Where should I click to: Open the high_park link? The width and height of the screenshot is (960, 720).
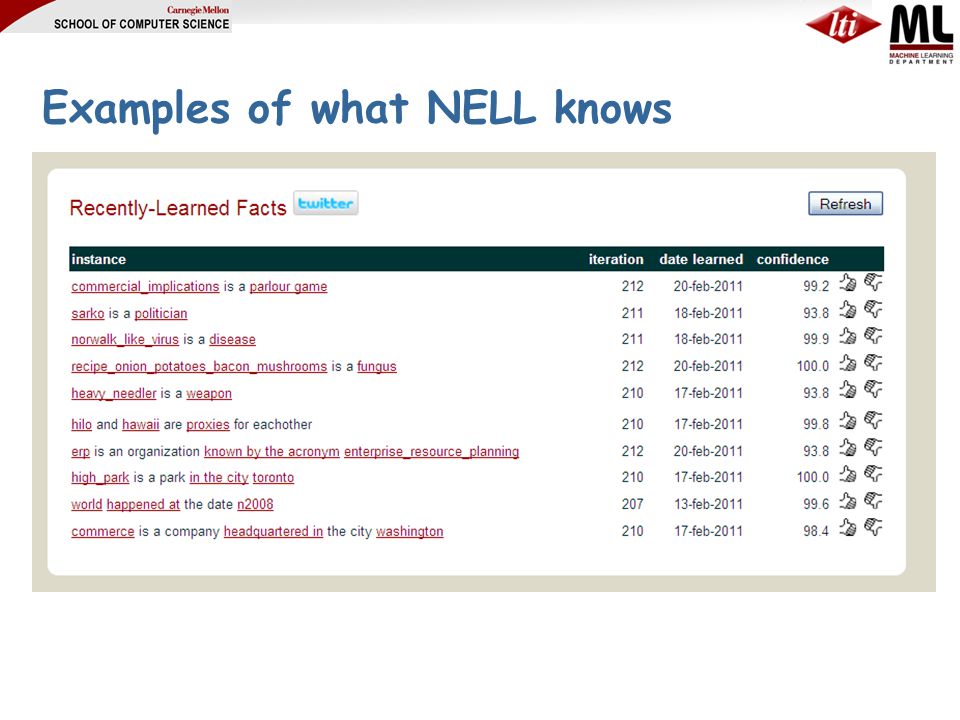100,478
